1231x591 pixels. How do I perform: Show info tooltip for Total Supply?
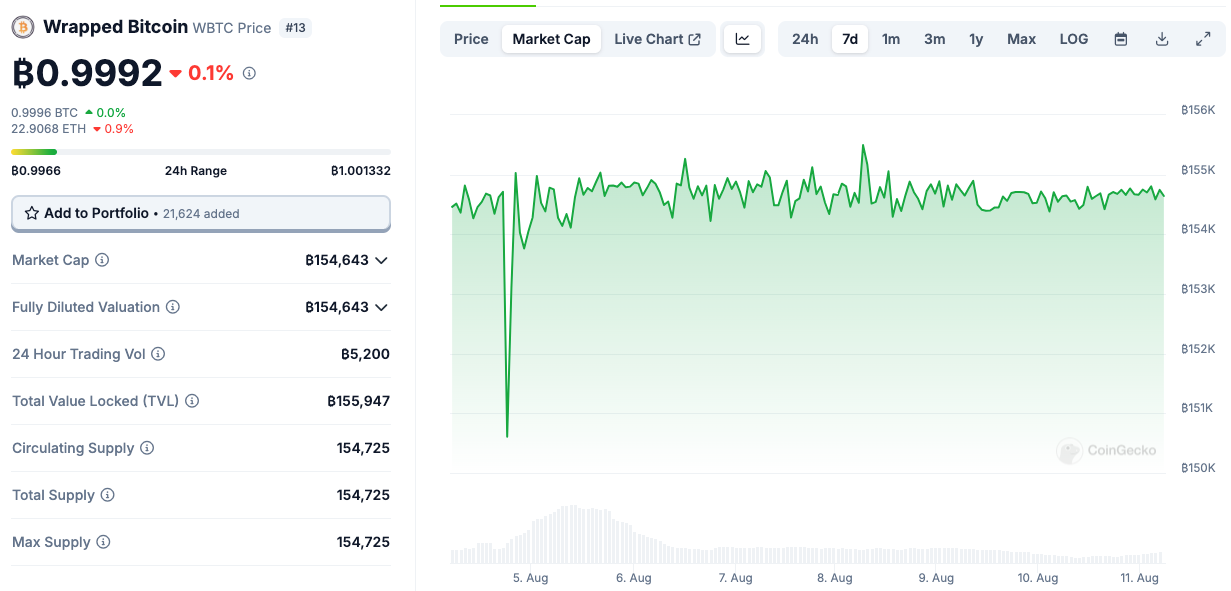[x=108, y=495]
